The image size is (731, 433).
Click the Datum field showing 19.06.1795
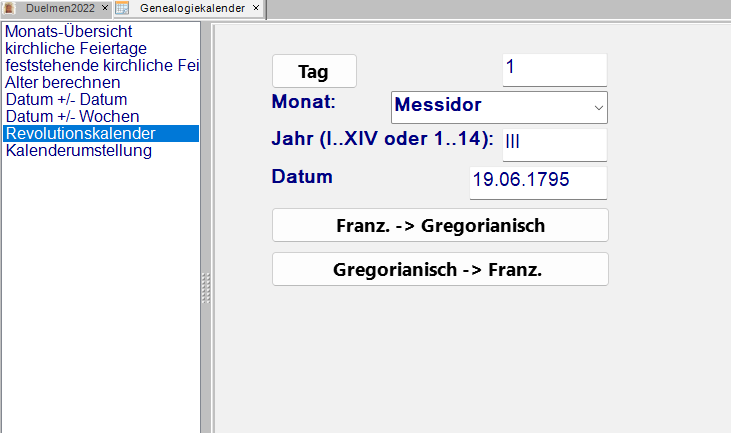[x=538, y=183]
